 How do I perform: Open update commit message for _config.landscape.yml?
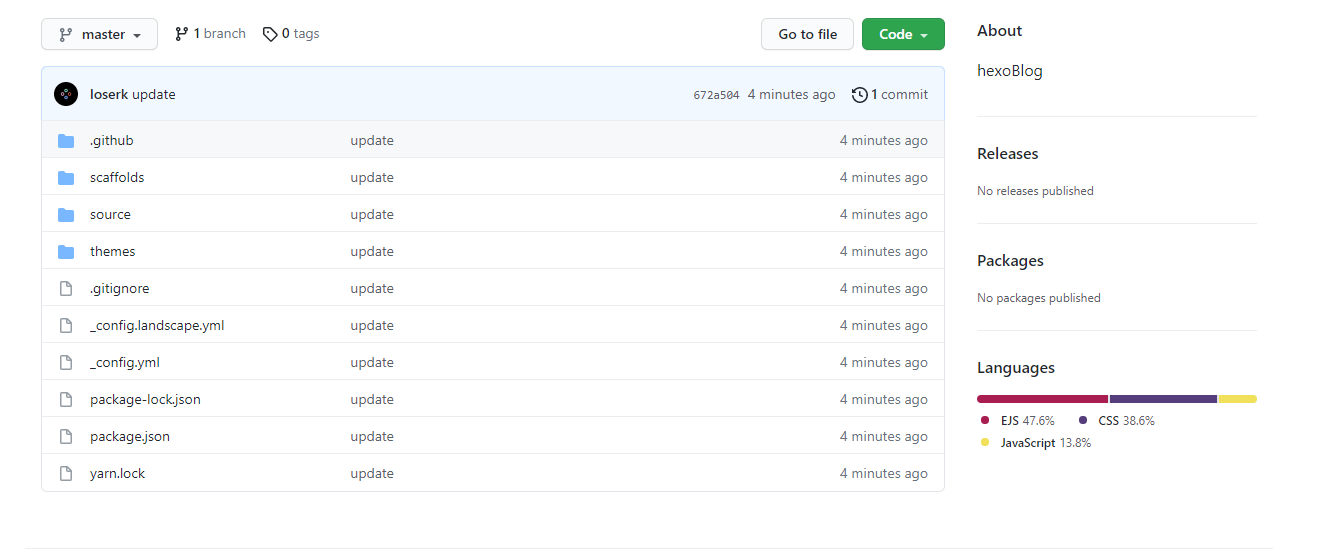pyautogui.click(x=372, y=326)
